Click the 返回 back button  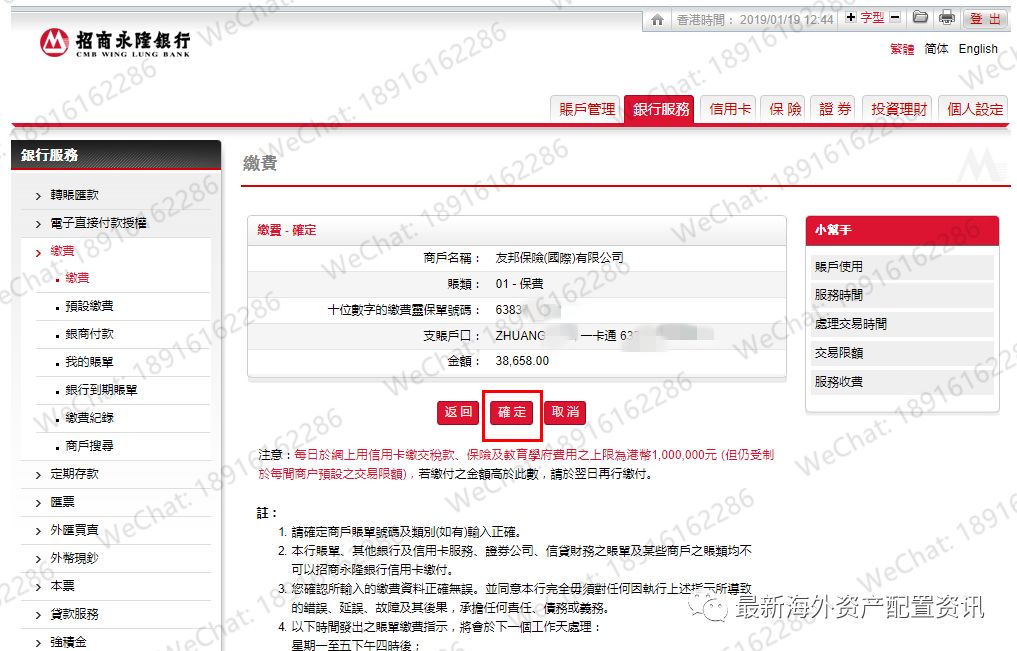pyautogui.click(x=458, y=412)
